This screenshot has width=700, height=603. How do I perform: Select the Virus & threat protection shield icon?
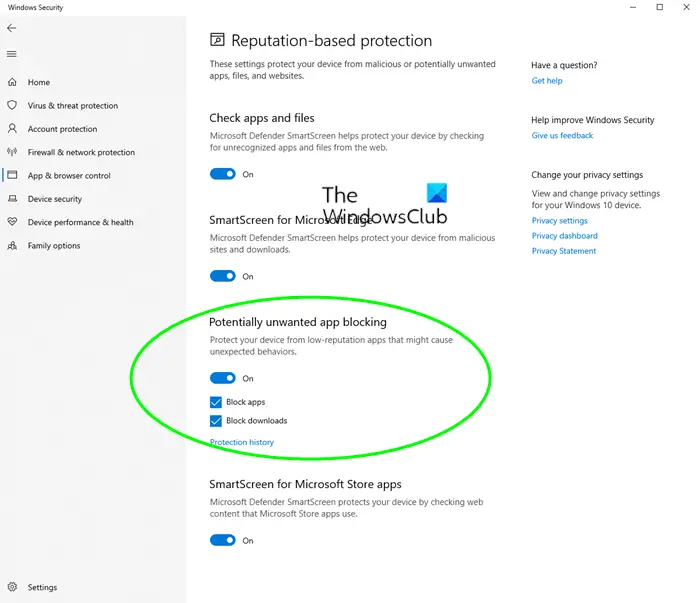click(12, 105)
